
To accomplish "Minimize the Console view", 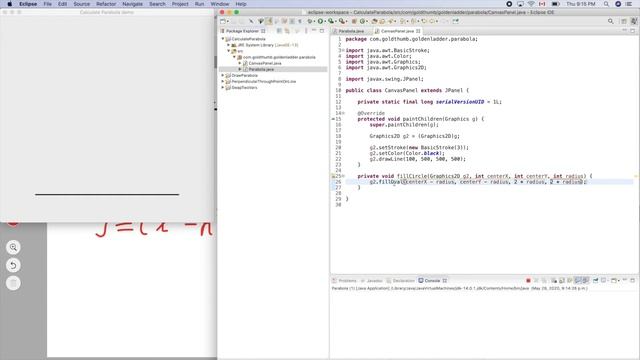I will [625, 280].
